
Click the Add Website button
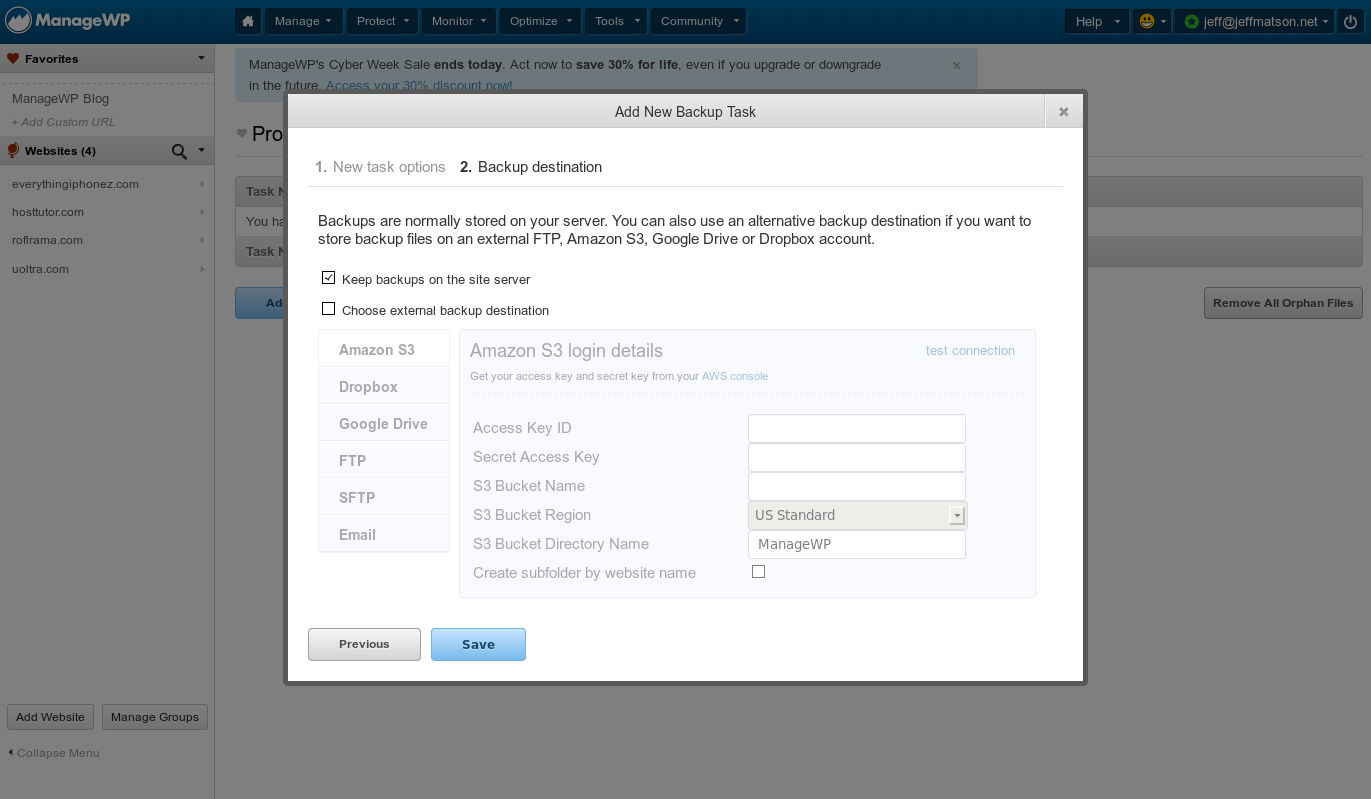pyautogui.click(x=50, y=717)
